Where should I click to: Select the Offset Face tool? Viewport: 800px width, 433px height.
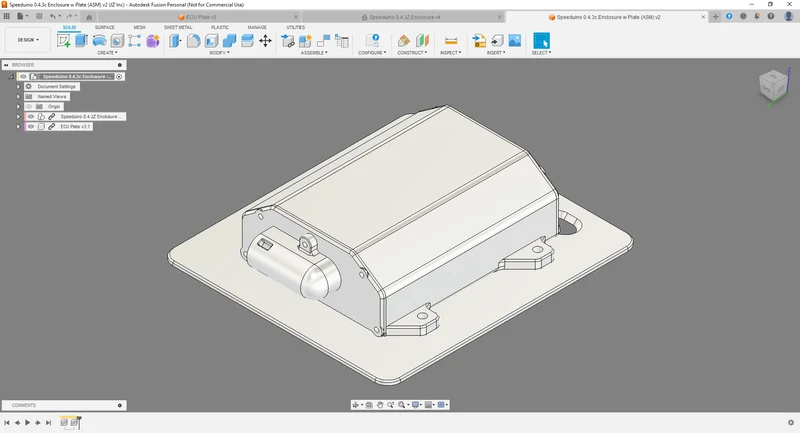tap(247, 41)
